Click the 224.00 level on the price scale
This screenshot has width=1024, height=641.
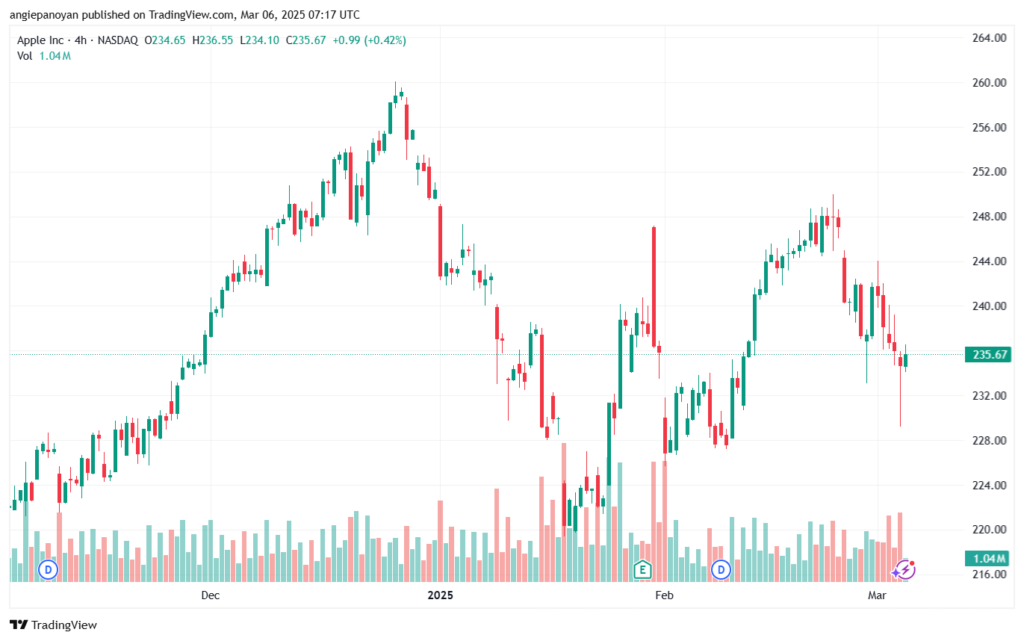click(x=989, y=485)
